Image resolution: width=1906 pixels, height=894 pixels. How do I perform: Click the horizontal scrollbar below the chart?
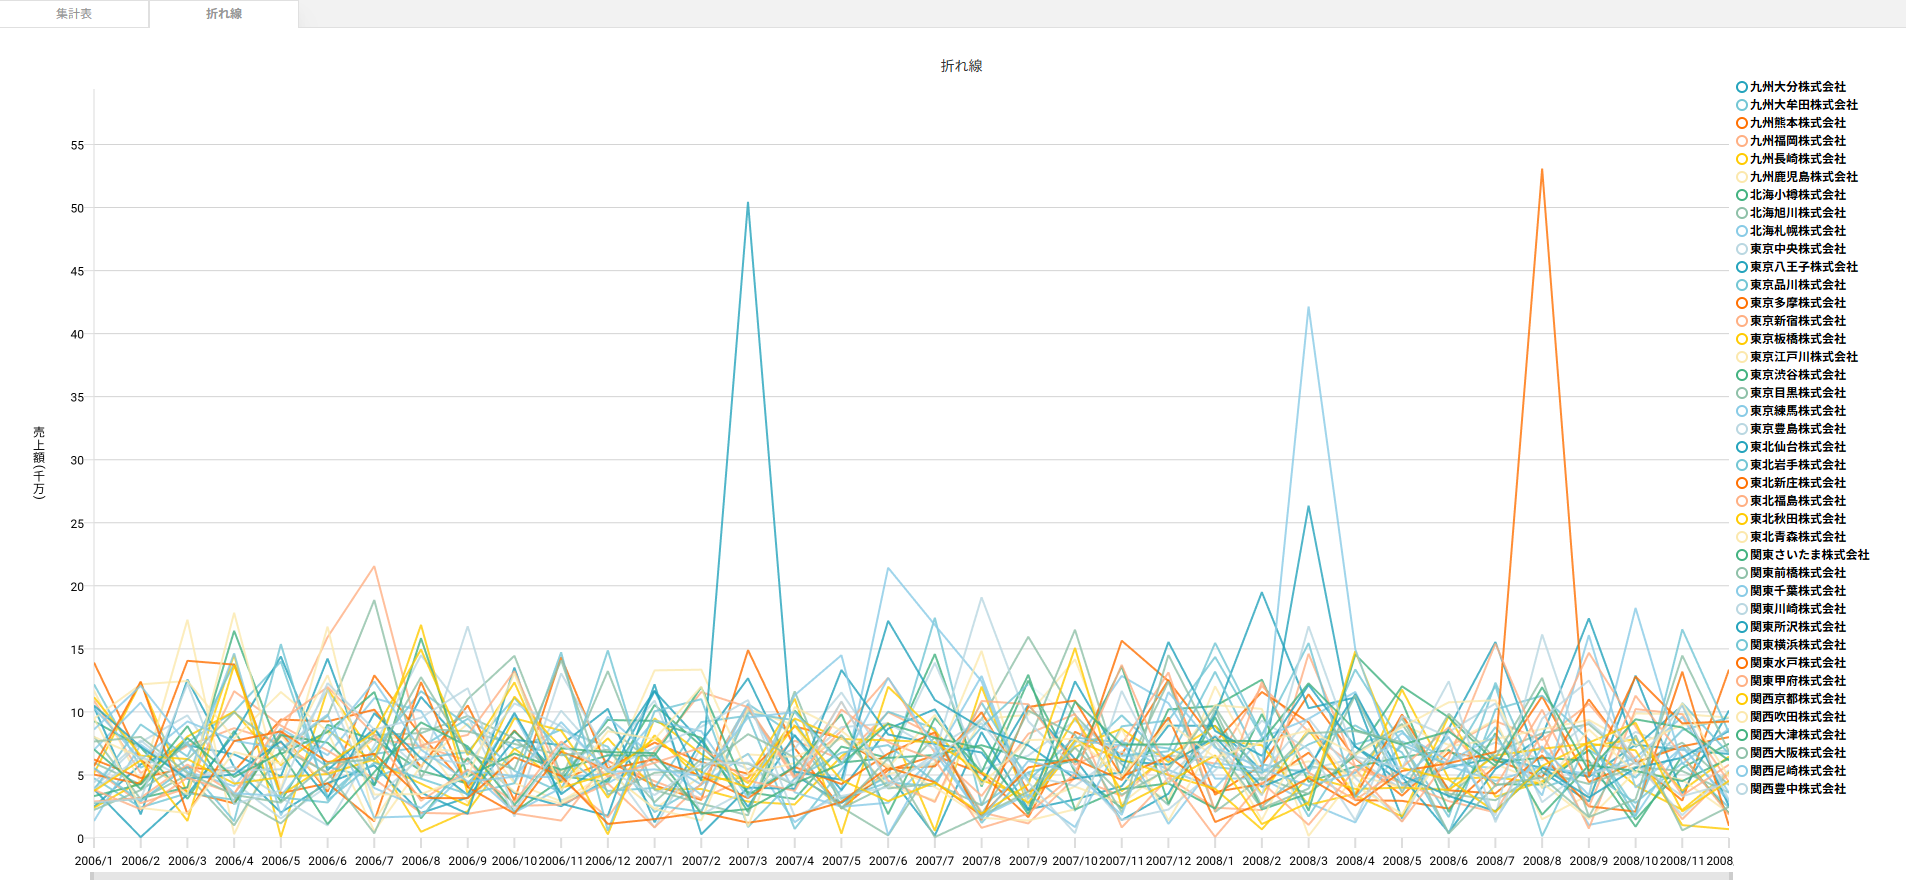[x=910, y=876]
